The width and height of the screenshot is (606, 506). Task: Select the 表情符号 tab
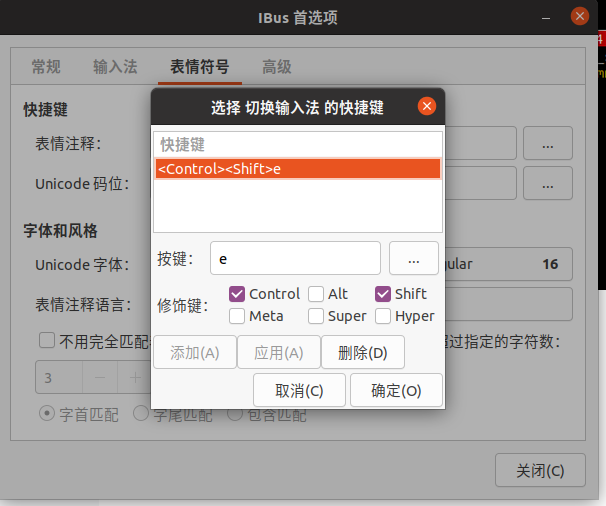coord(200,66)
